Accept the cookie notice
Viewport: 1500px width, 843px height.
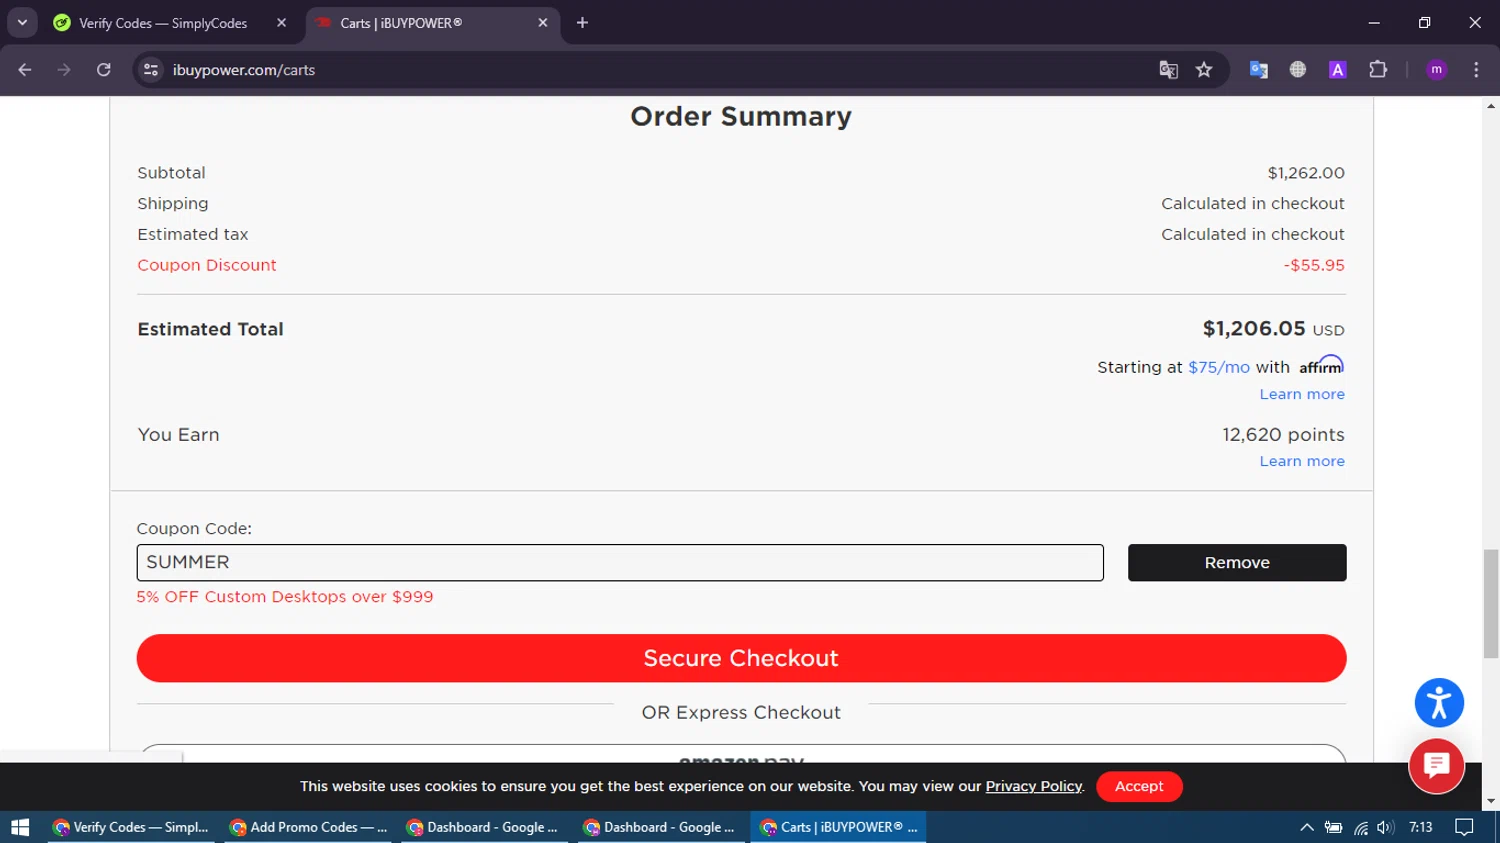(1139, 786)
